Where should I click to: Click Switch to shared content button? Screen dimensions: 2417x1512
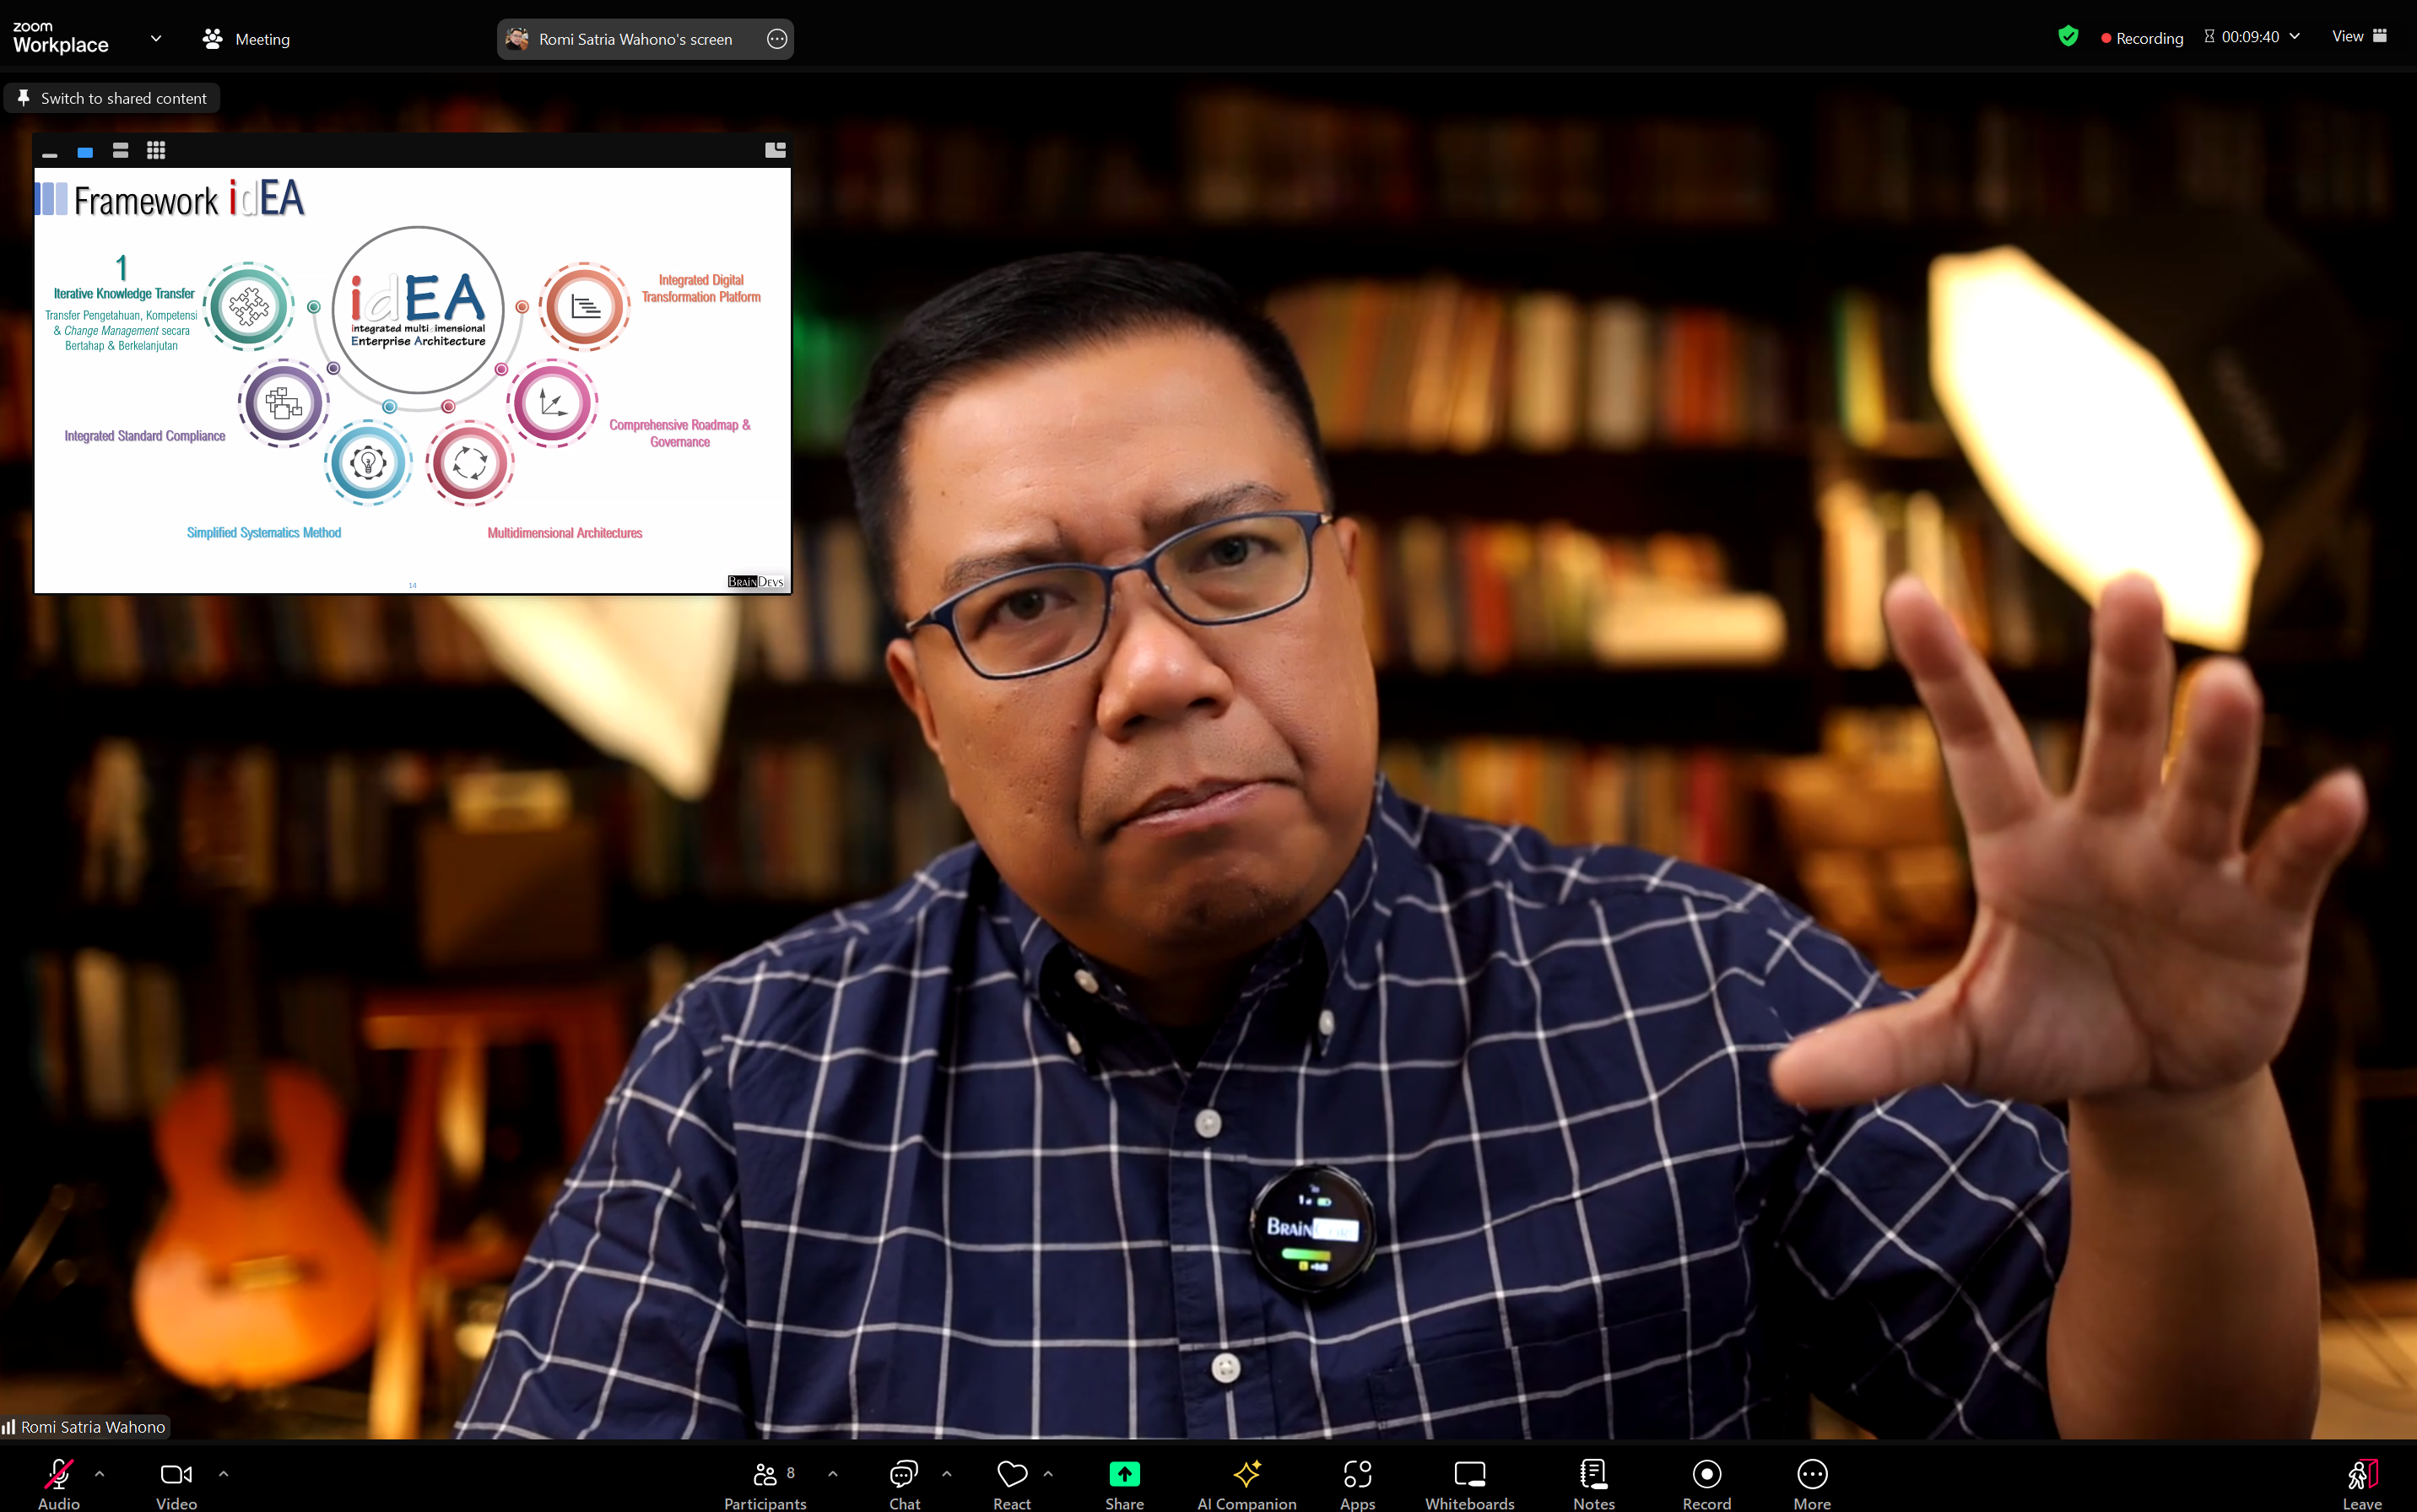(x=112, y=98)
